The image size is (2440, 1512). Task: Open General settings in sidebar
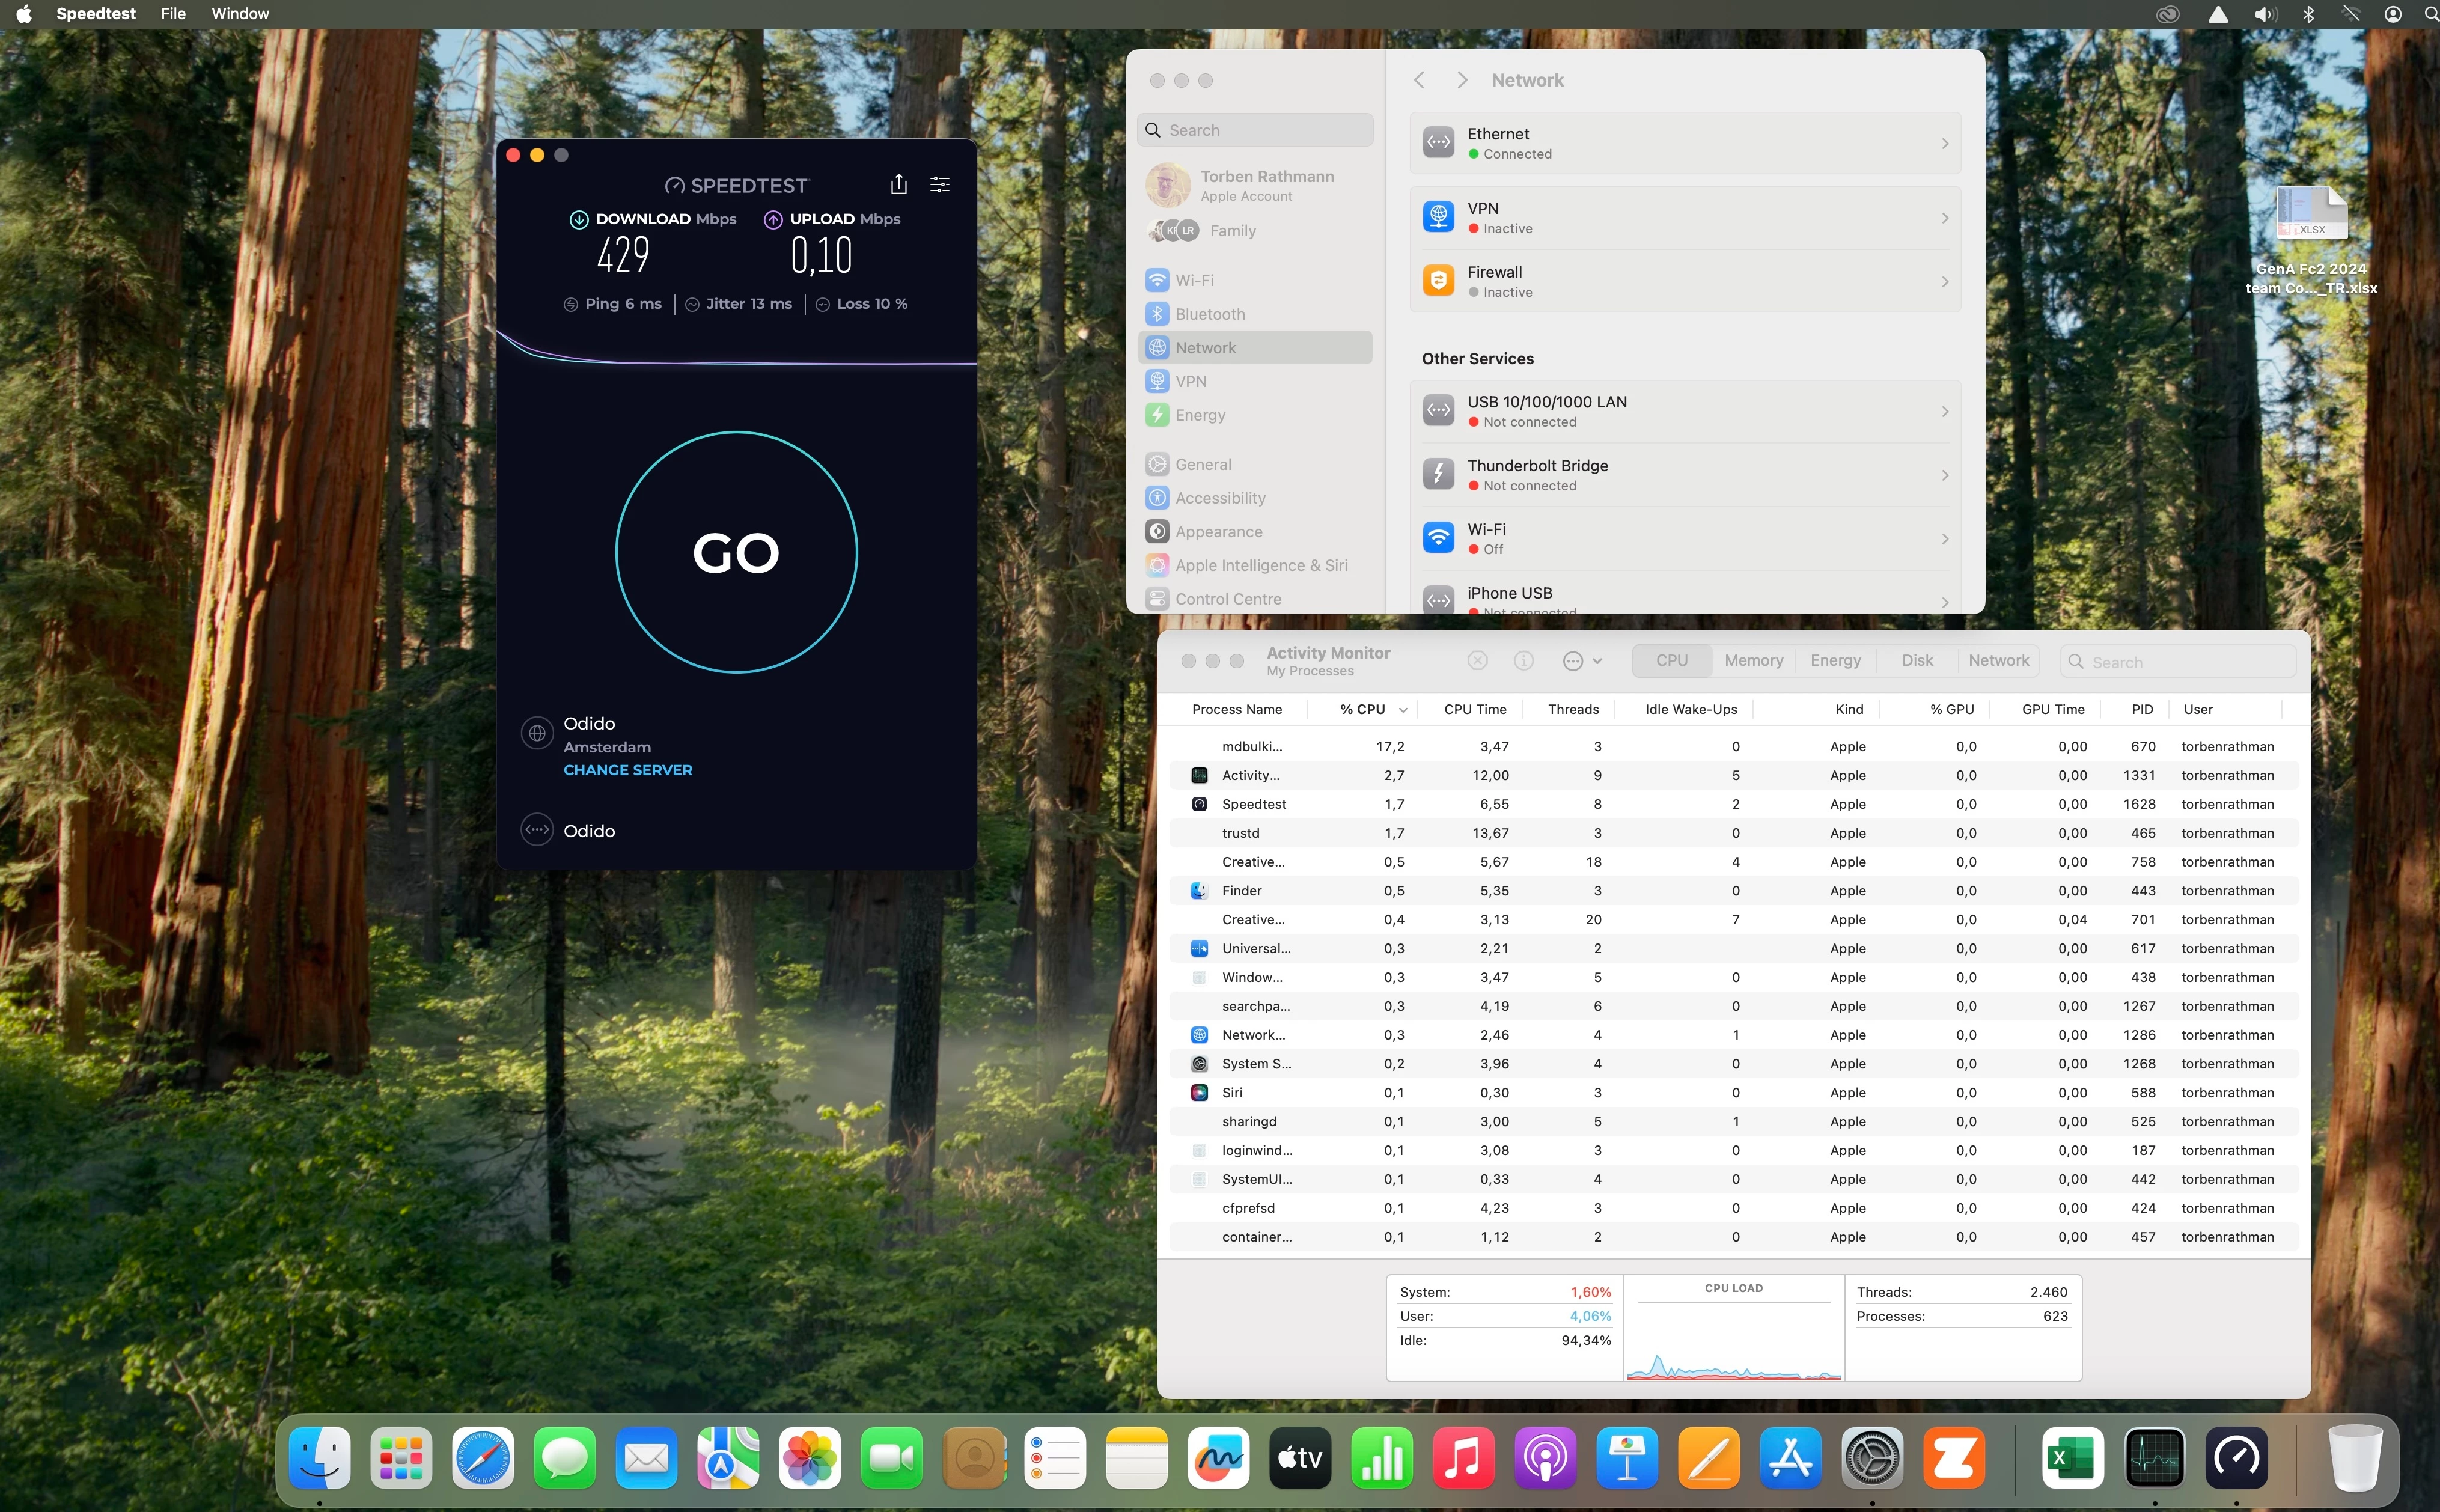[1255, 464]
